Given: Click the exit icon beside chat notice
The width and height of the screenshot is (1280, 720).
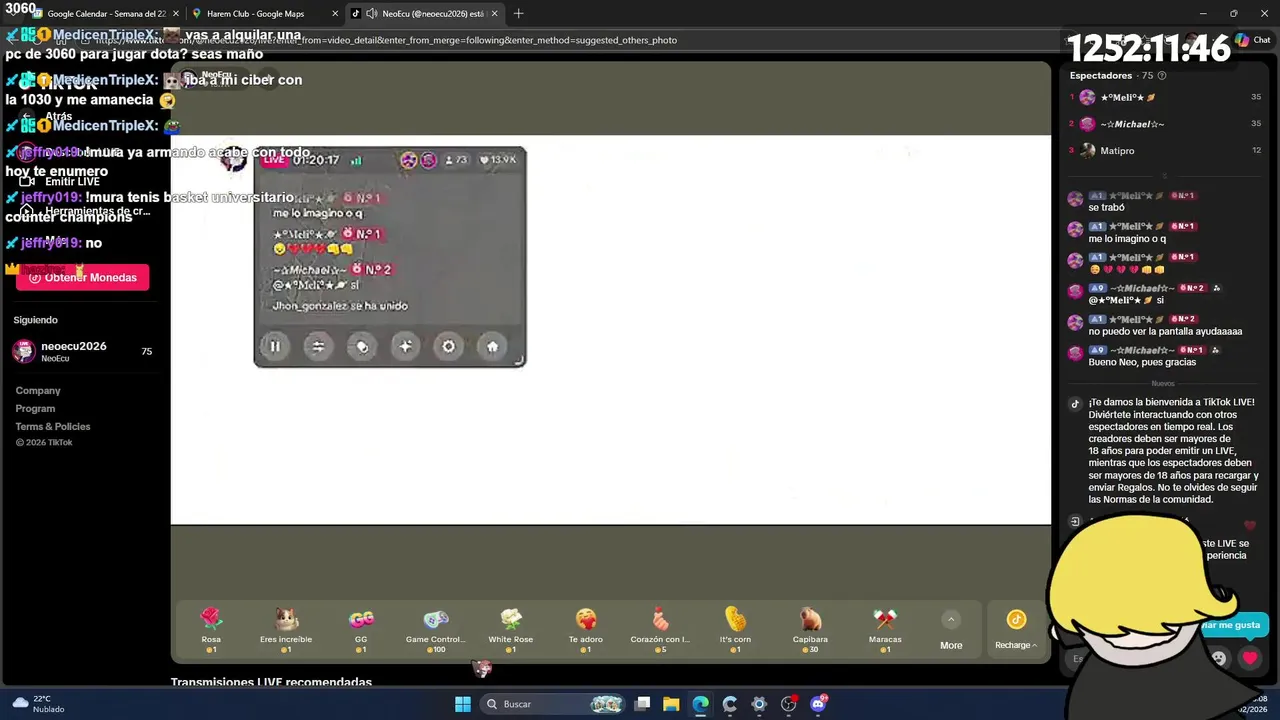Looking at the screenshot, I should [1075, 521].
